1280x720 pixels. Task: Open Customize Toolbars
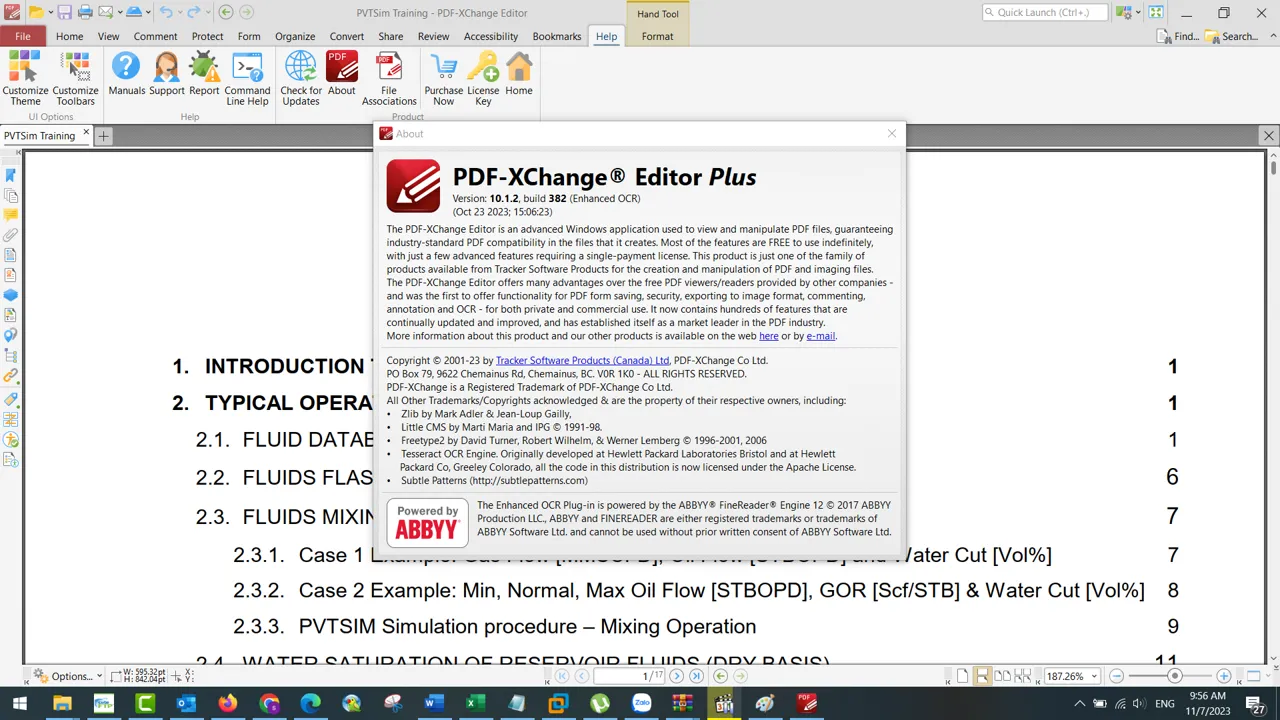coord(75,79)
